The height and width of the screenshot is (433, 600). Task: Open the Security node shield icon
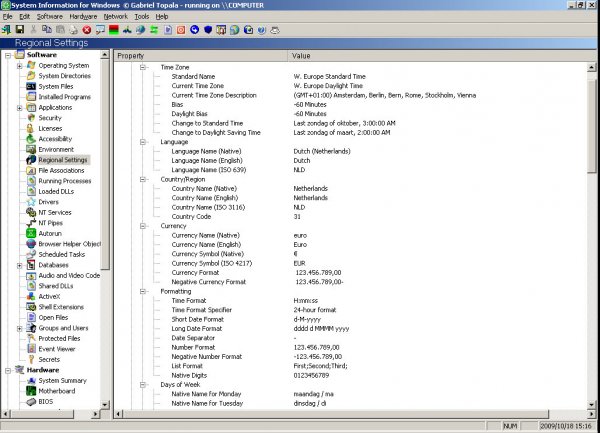[x=30, y=118]
